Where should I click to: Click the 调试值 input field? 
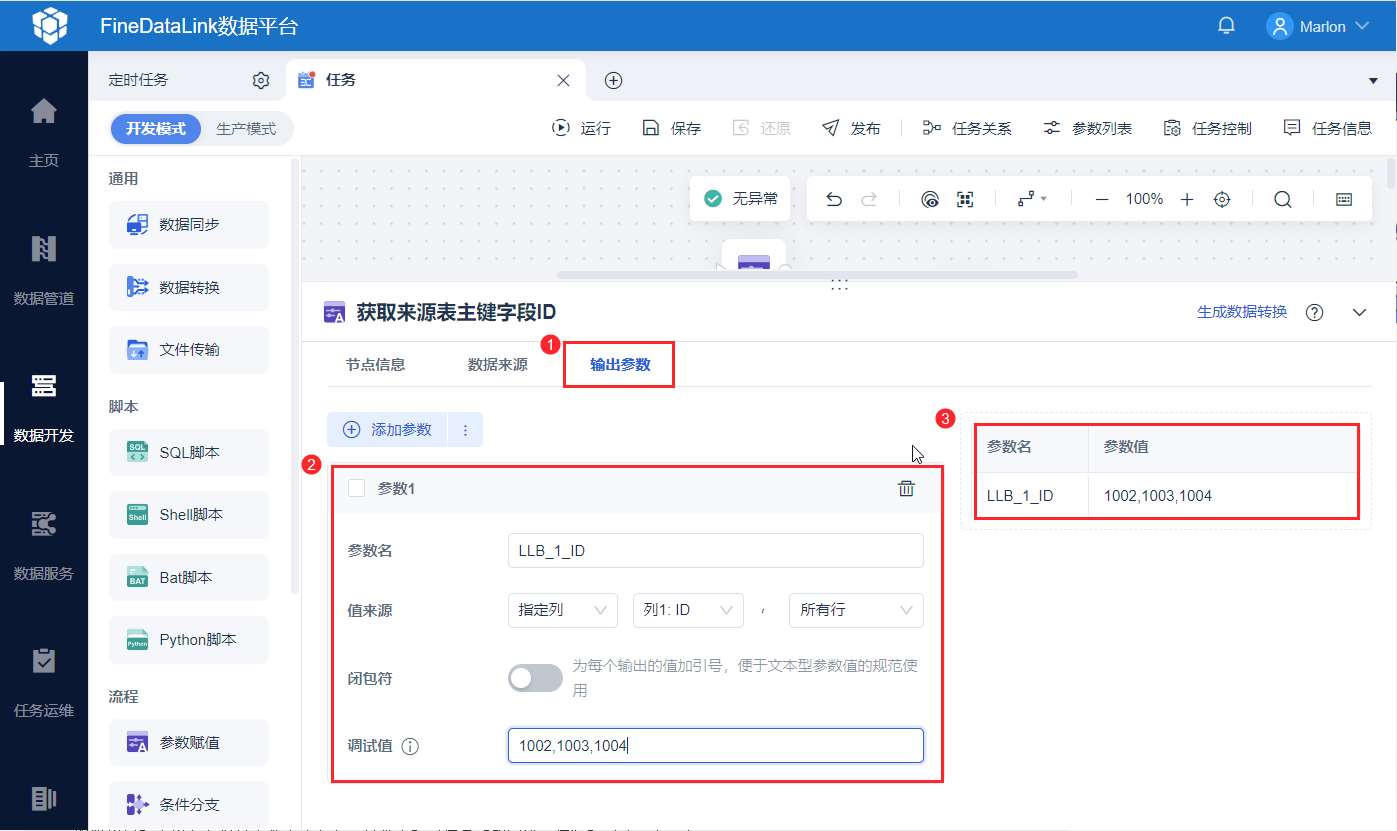point(716,746)
